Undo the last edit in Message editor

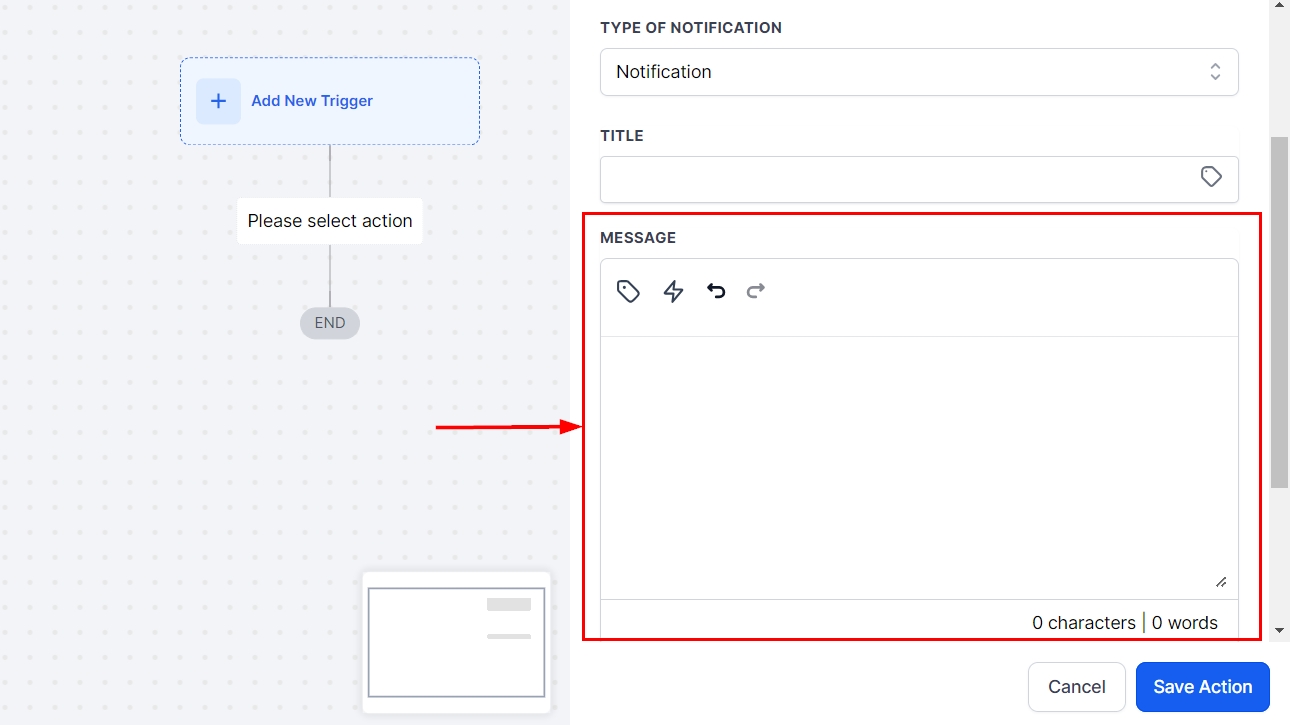click(x=716, y=291)
